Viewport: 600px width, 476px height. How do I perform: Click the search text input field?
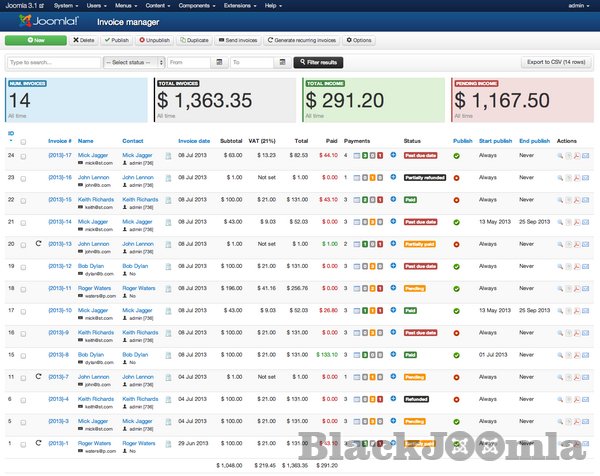coord(52,62)
